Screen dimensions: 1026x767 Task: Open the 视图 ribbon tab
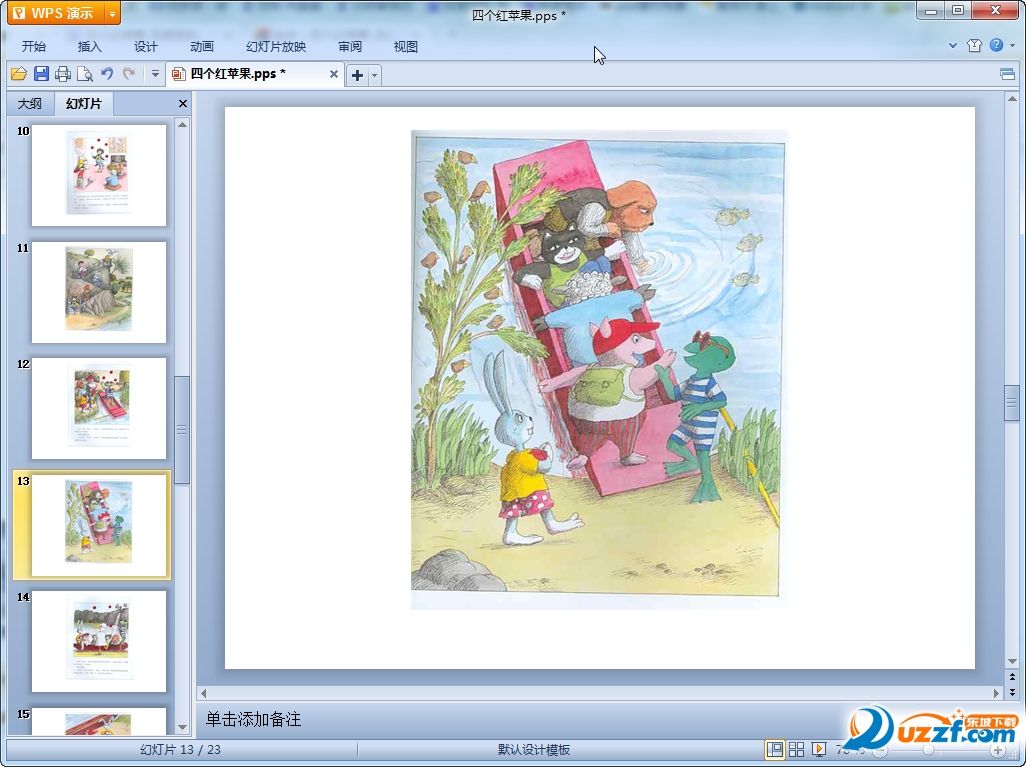[x=406, y=46]
